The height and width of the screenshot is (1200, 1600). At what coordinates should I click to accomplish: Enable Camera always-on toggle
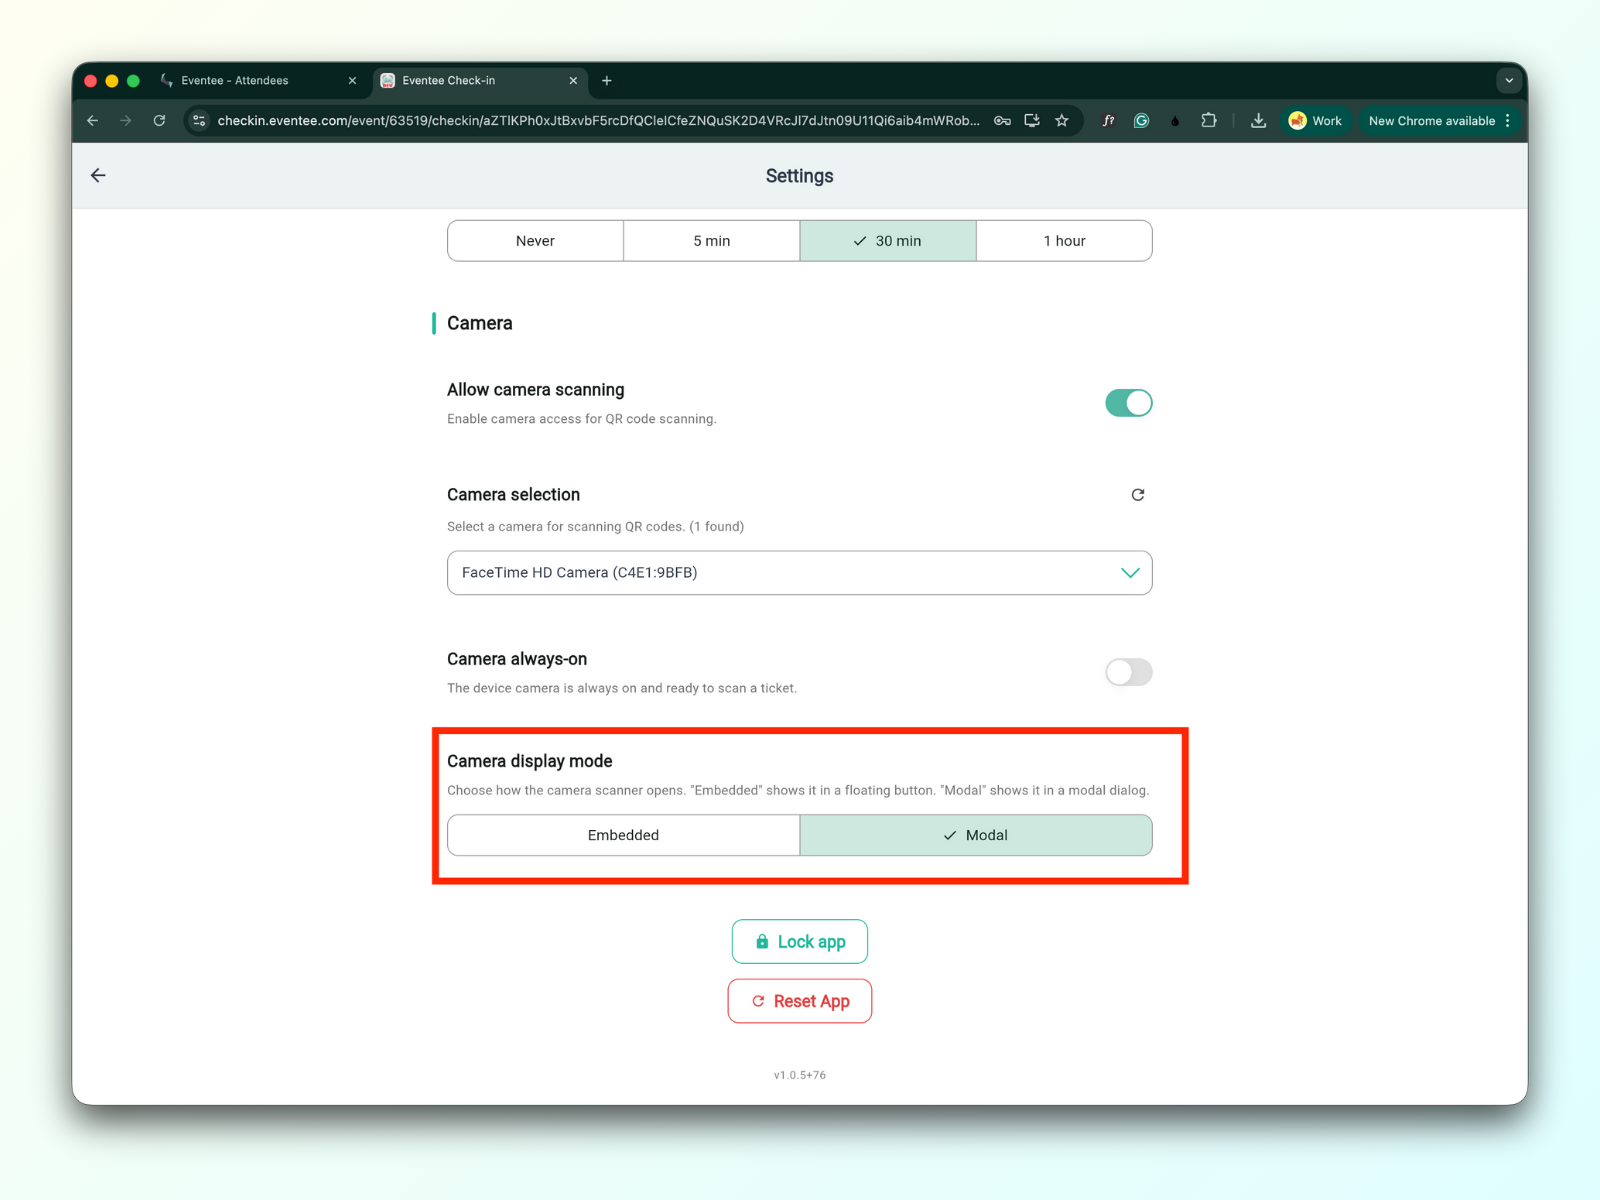pos(1129,672)
